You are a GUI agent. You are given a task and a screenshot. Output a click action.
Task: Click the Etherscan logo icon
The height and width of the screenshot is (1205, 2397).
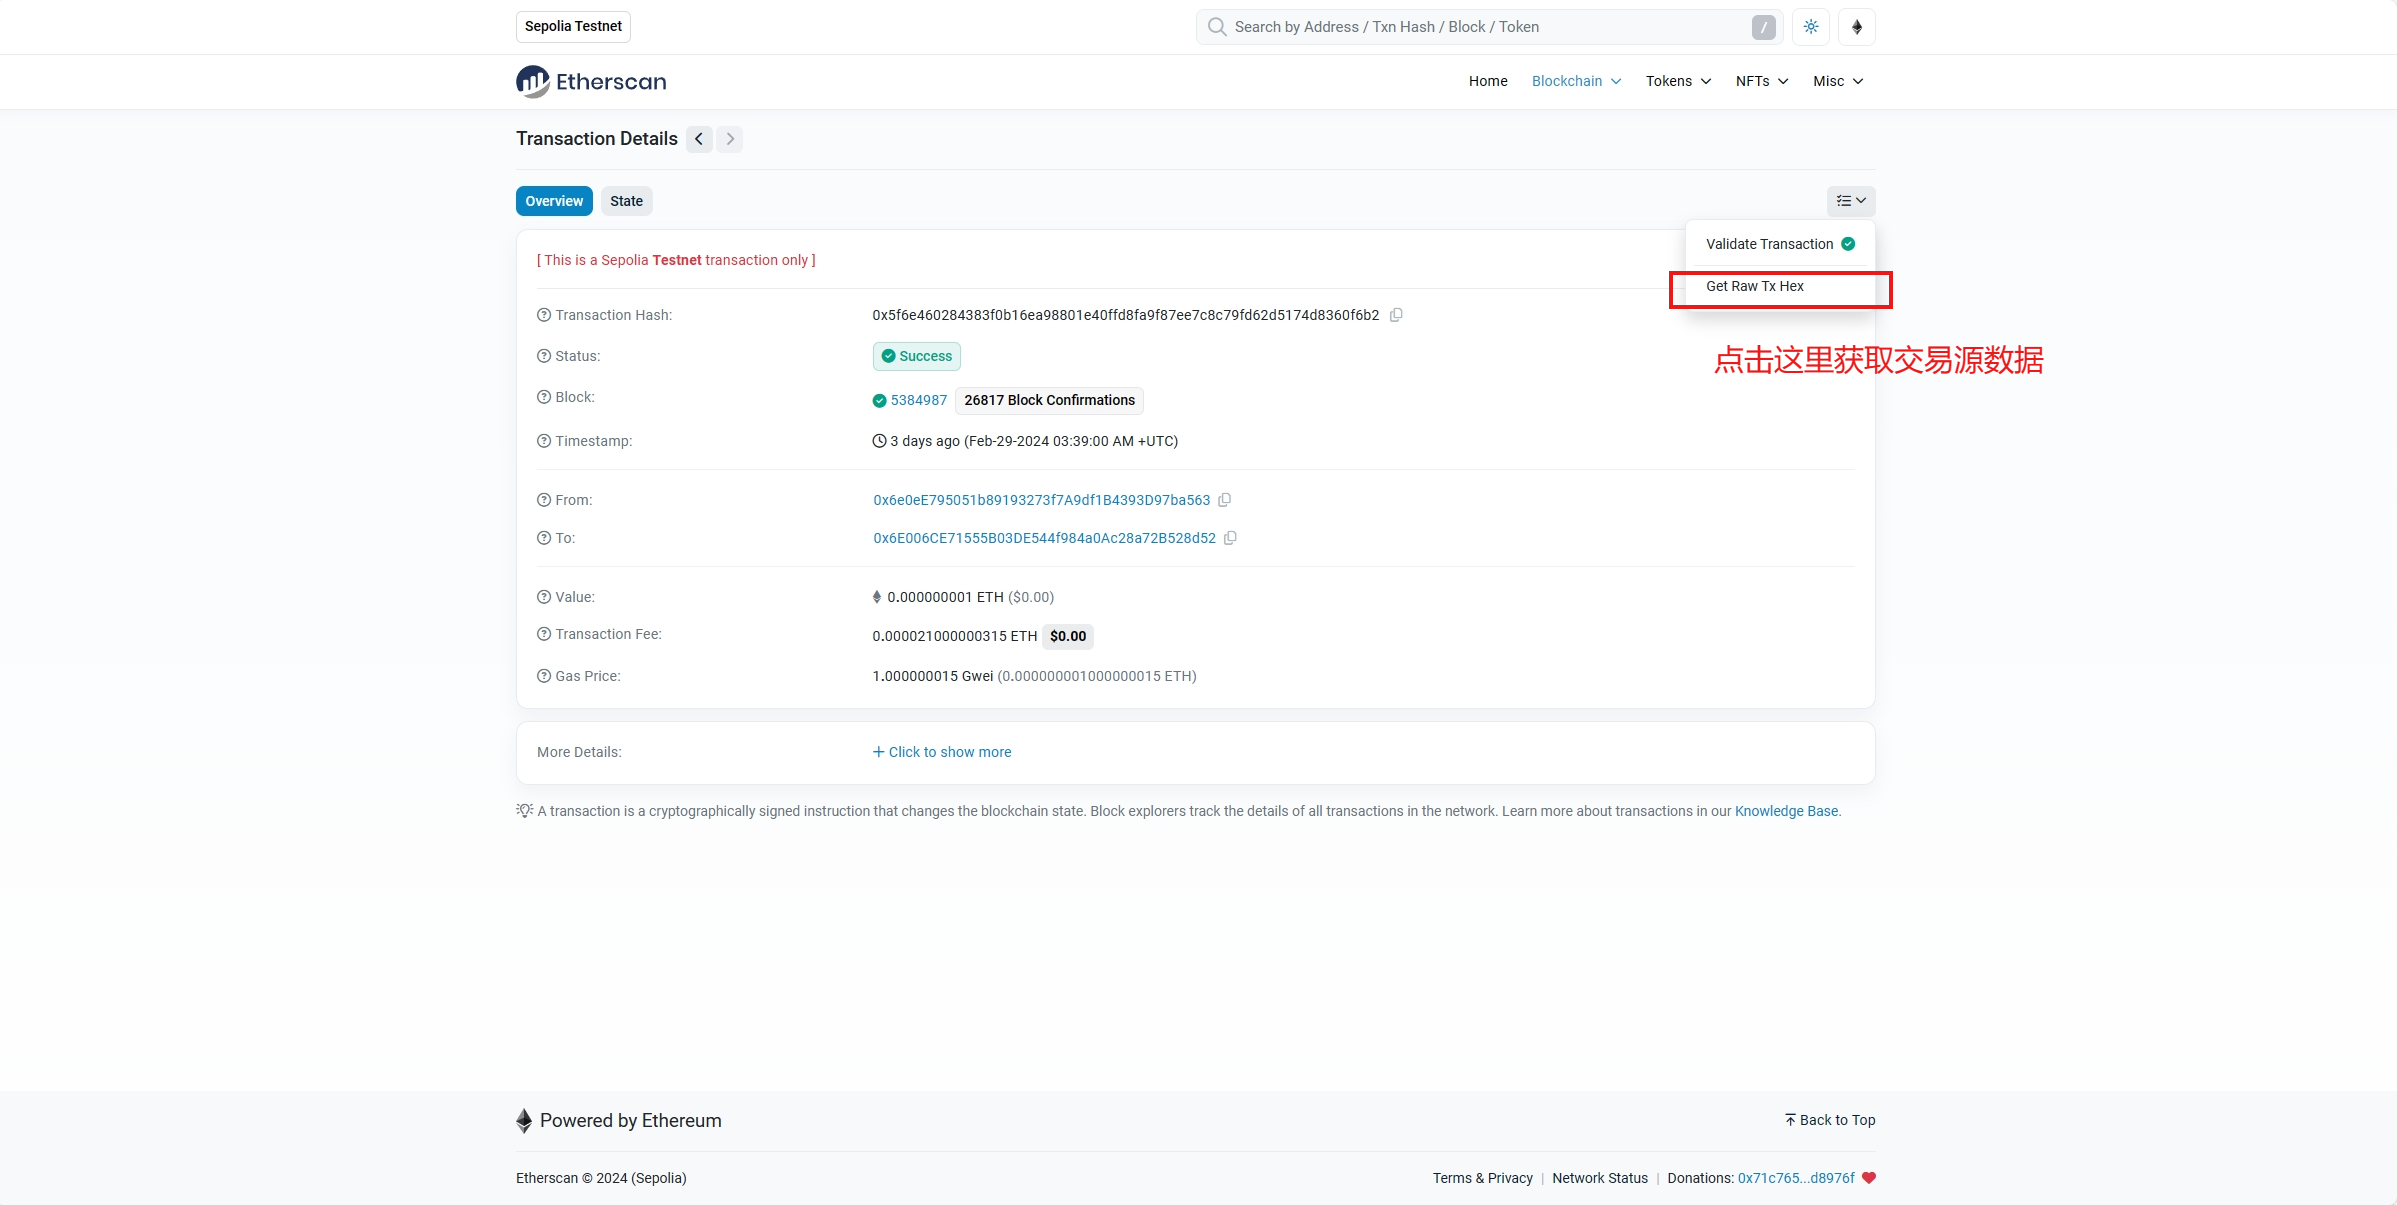coord(529,81)
